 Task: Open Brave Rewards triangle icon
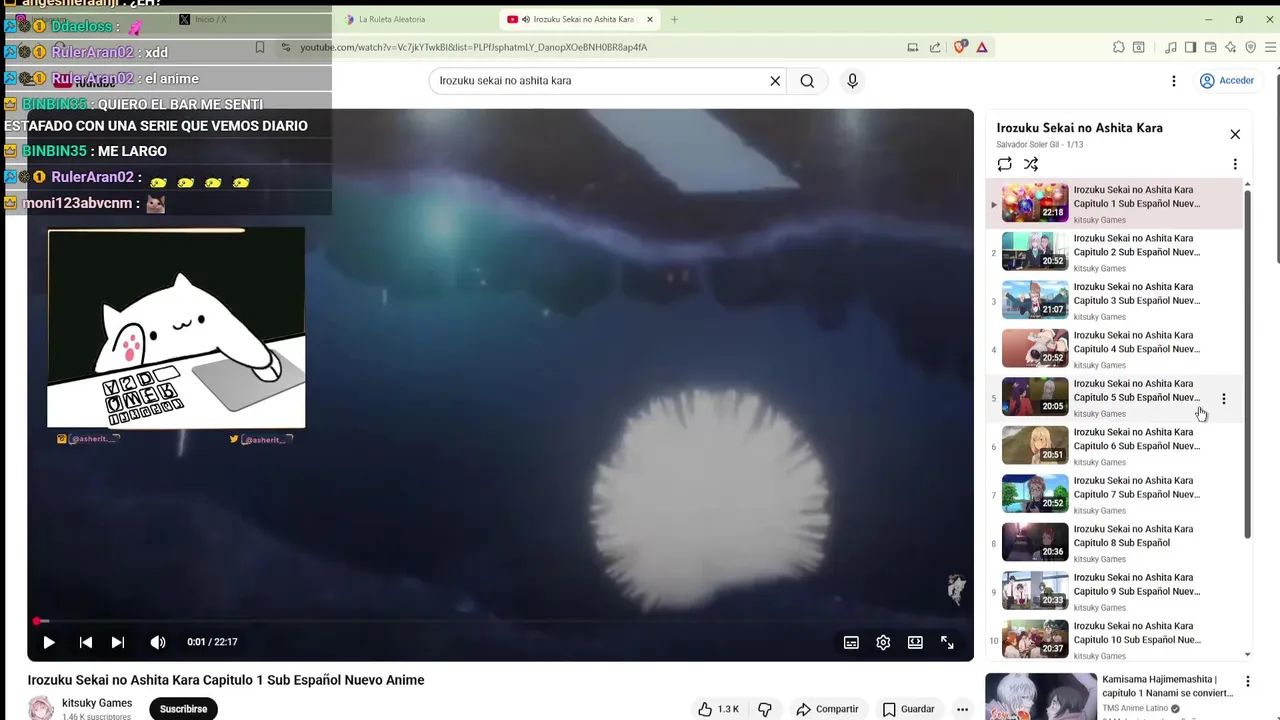982,47
